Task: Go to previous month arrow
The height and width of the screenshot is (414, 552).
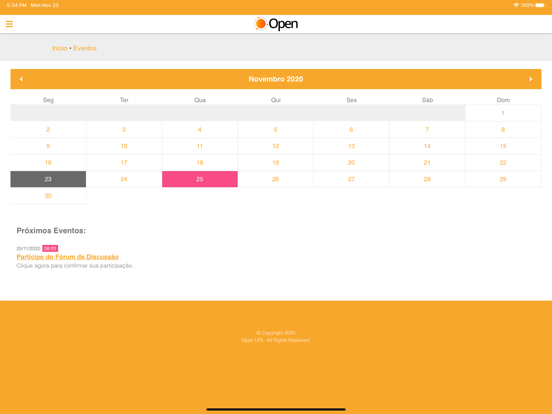Action: click(x=21, y=79)
